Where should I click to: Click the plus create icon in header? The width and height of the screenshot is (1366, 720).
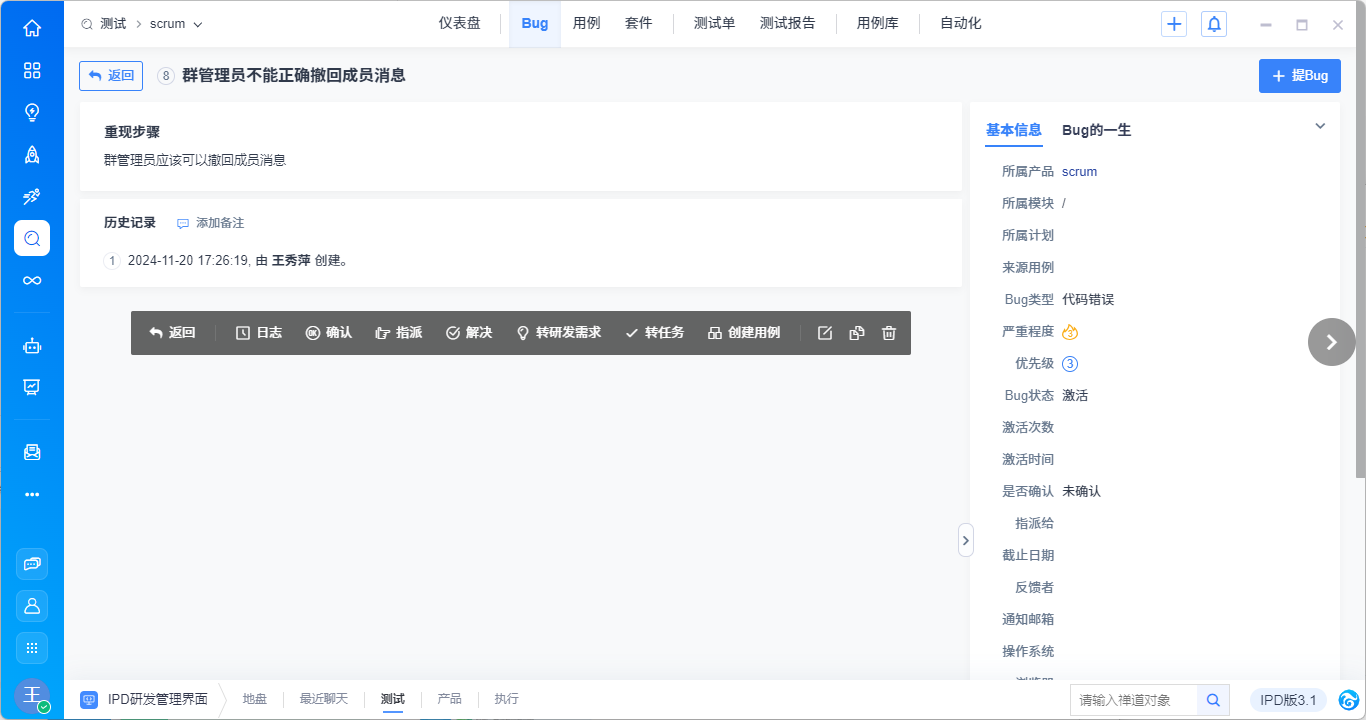tap(1174, 24)
